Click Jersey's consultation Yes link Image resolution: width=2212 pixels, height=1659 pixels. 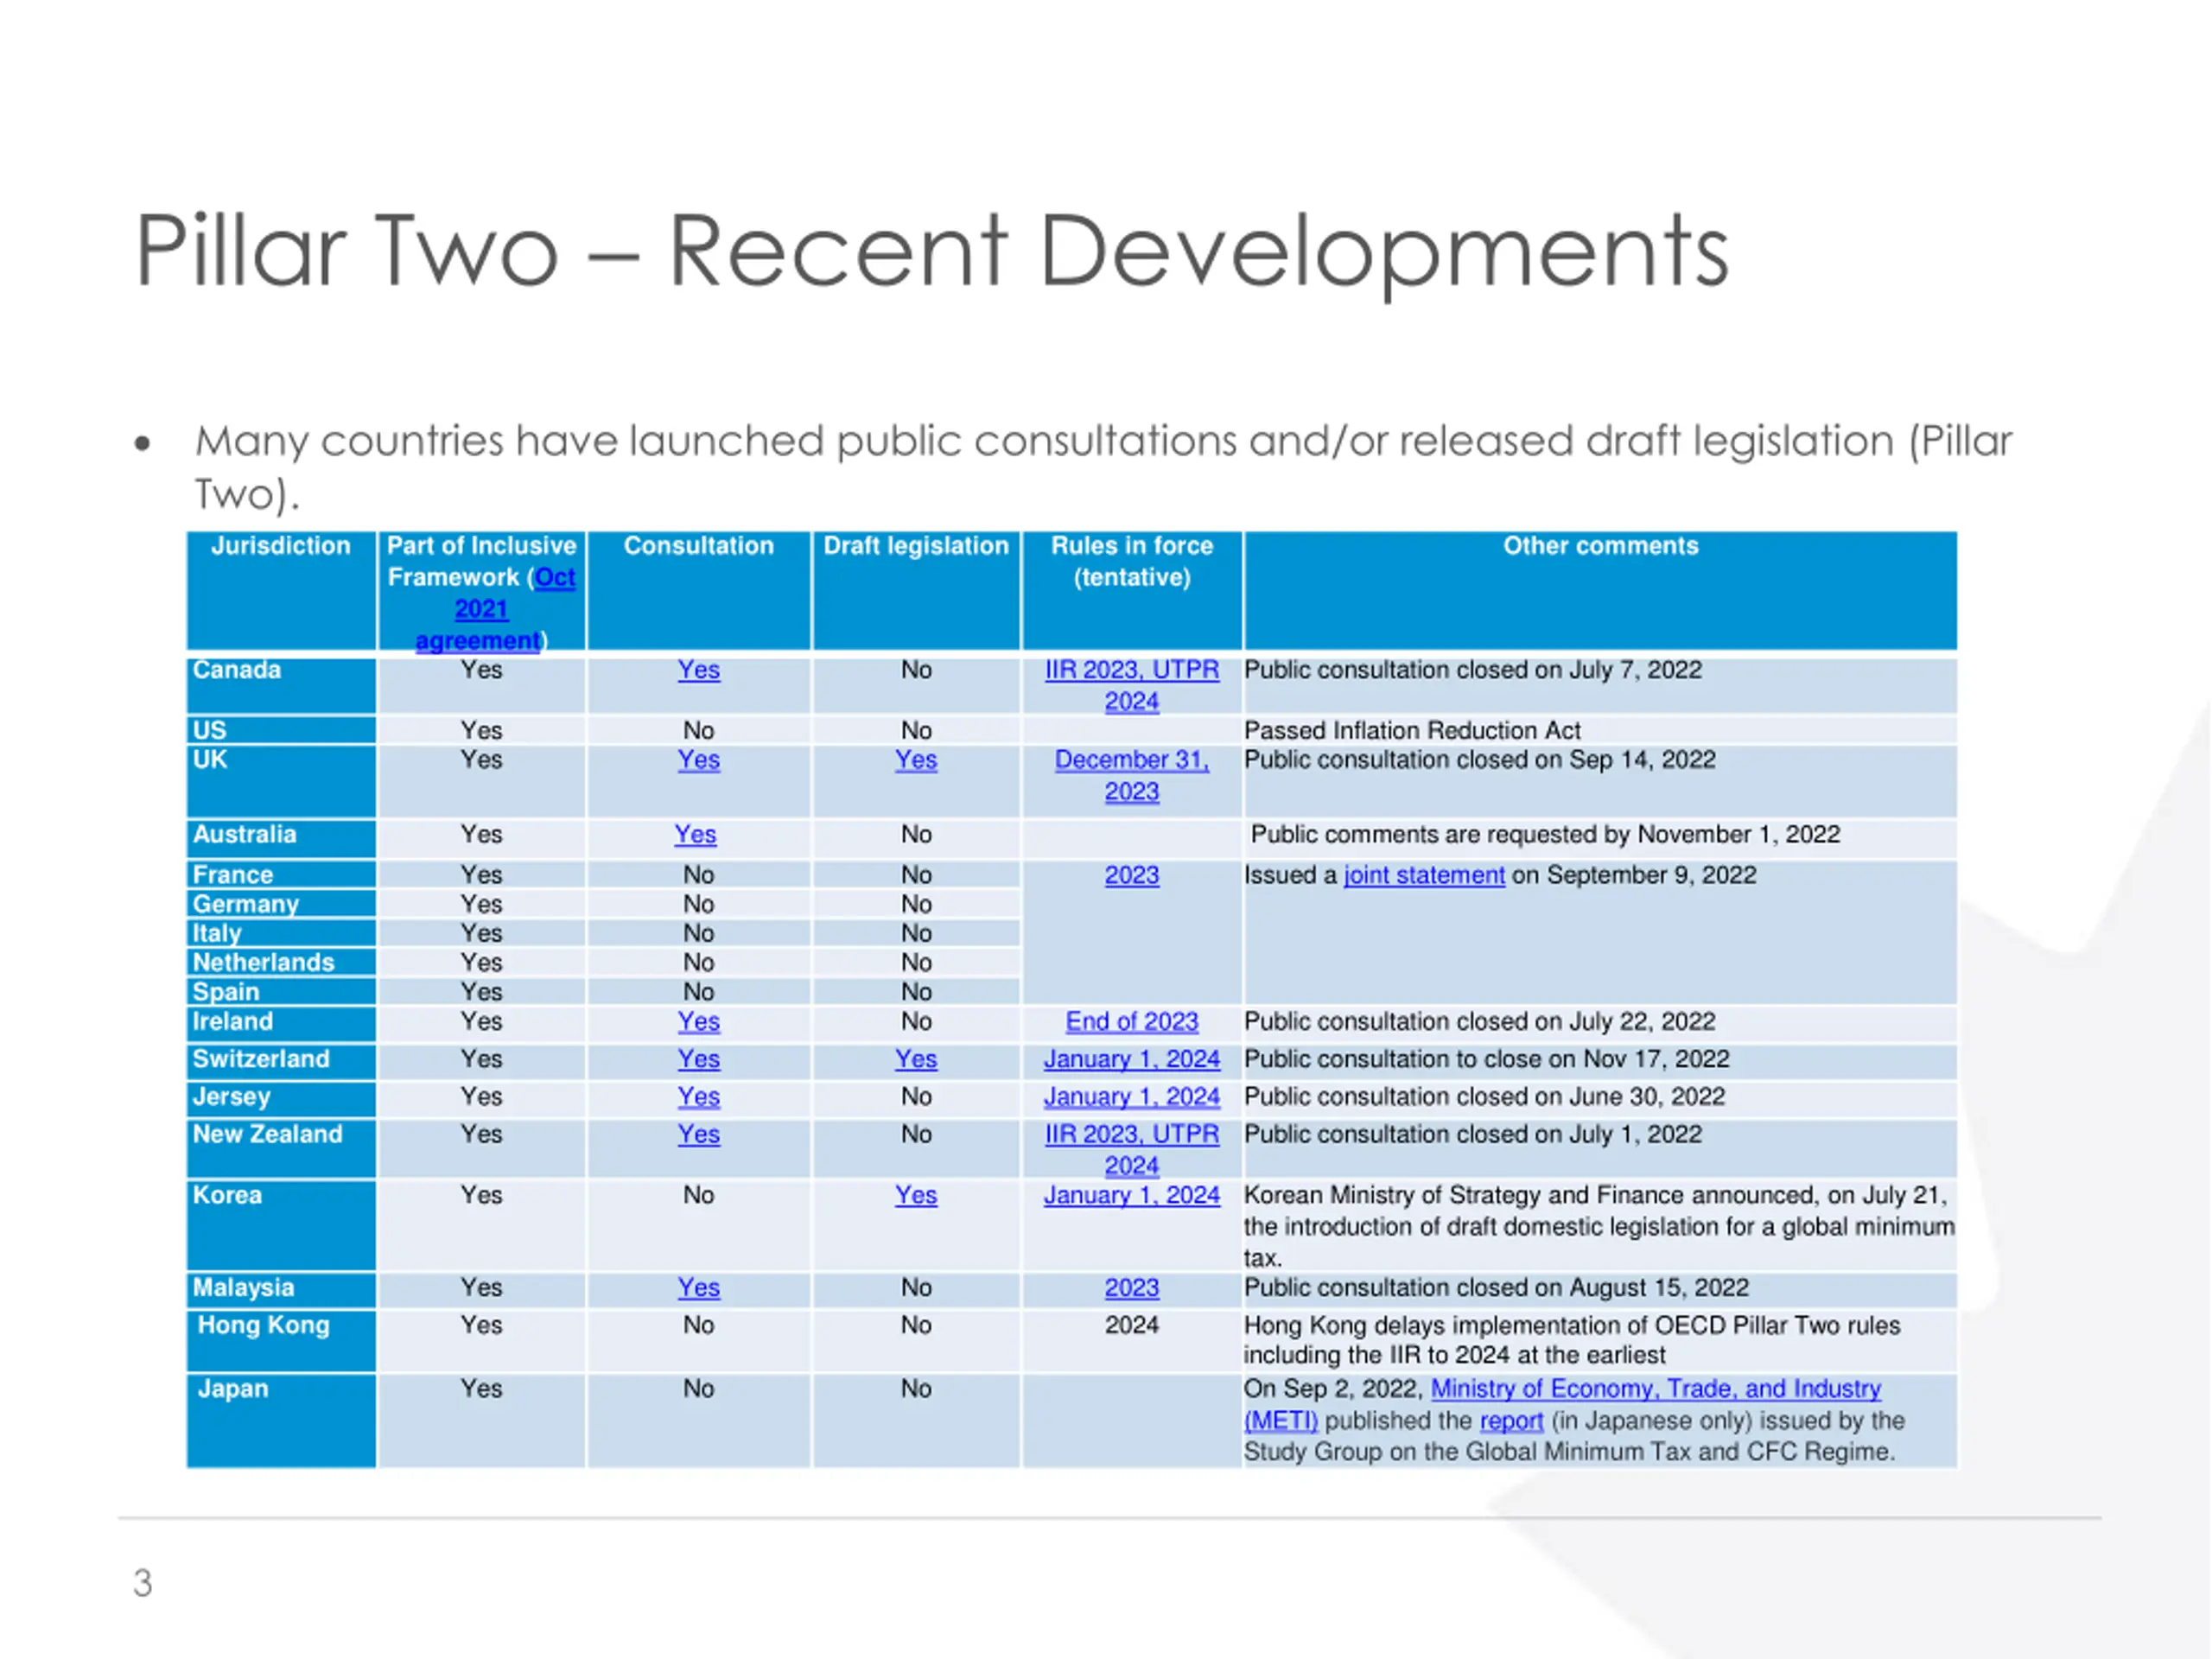698,1097
